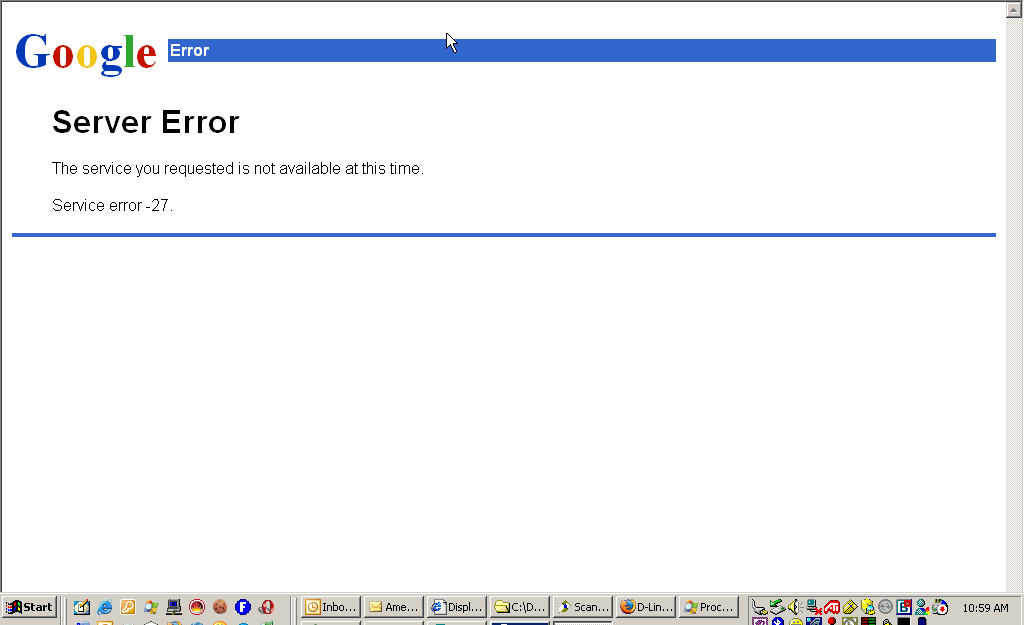Viewport: 1024px width, 625px height.
Task: Switch to the Displ... taskbar window
Action: click(457, 607)
